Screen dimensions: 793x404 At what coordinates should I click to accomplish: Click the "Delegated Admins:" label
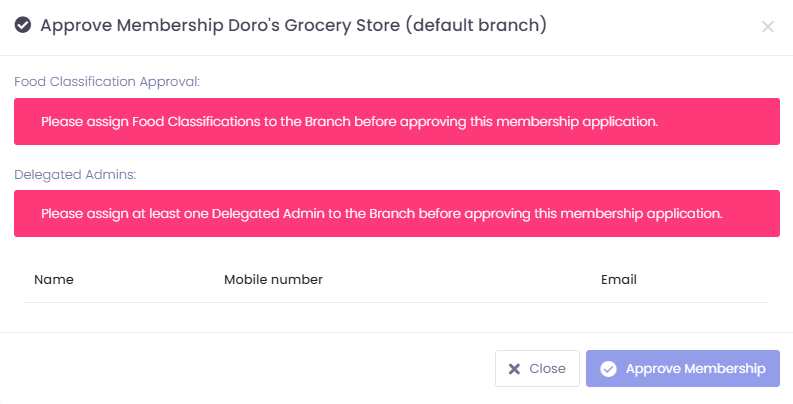pos(75,174)
